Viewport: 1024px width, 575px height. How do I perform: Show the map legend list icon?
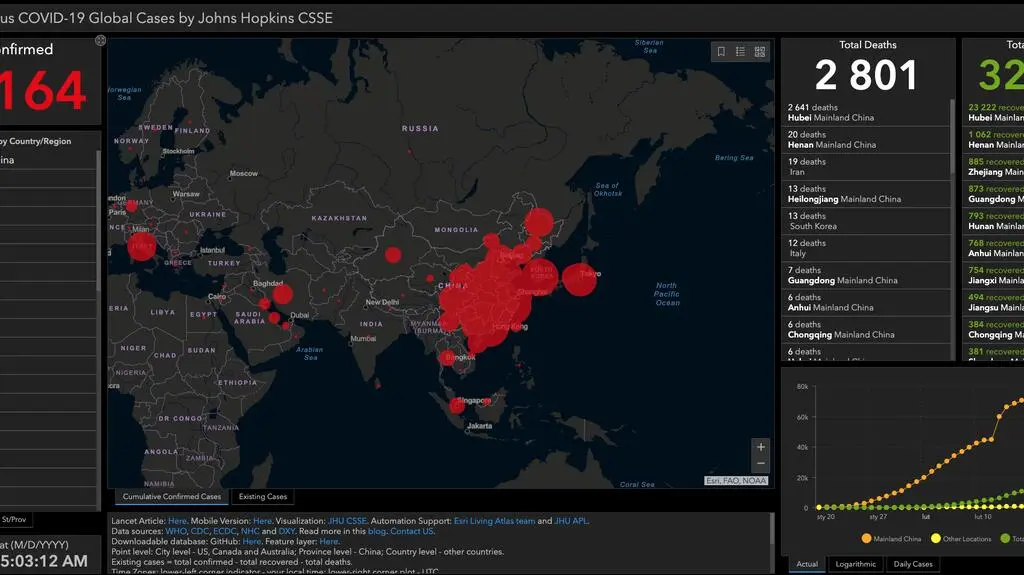(x=741, y=52)
